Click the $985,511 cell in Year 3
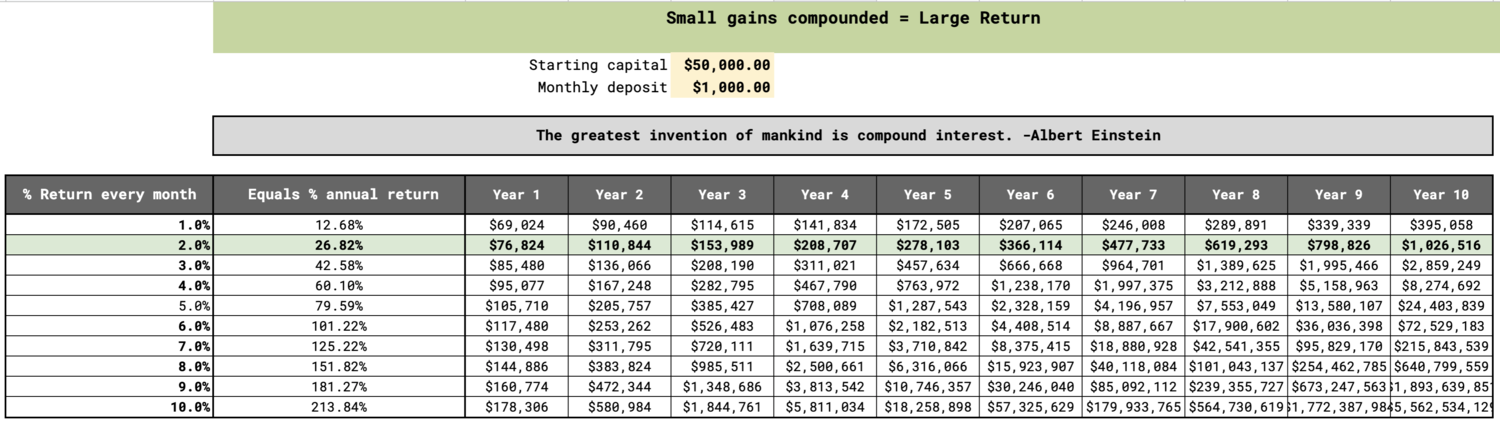 pos(722,366)
